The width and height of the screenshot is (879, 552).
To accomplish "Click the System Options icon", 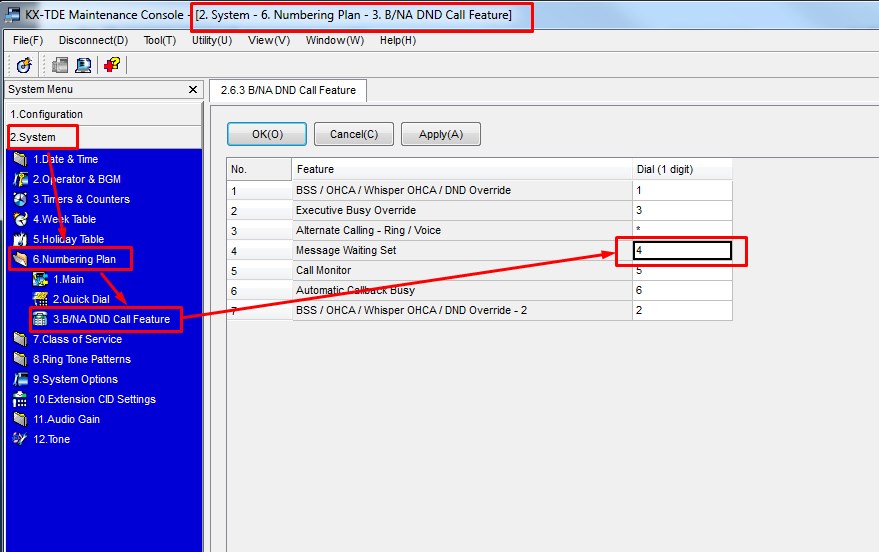I will point(20,379).
